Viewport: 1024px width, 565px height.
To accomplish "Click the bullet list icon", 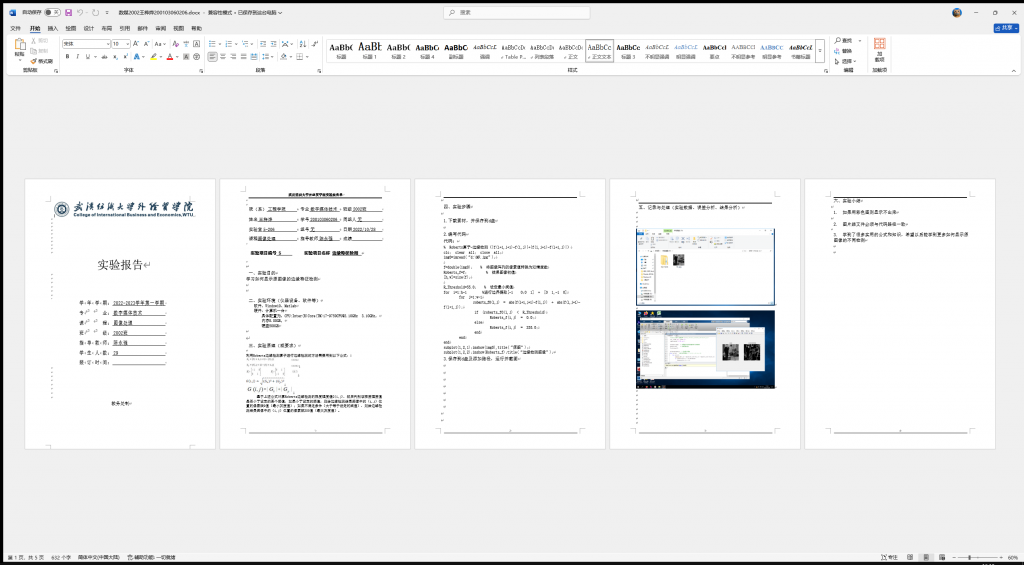I will click(x=213, y=44).
